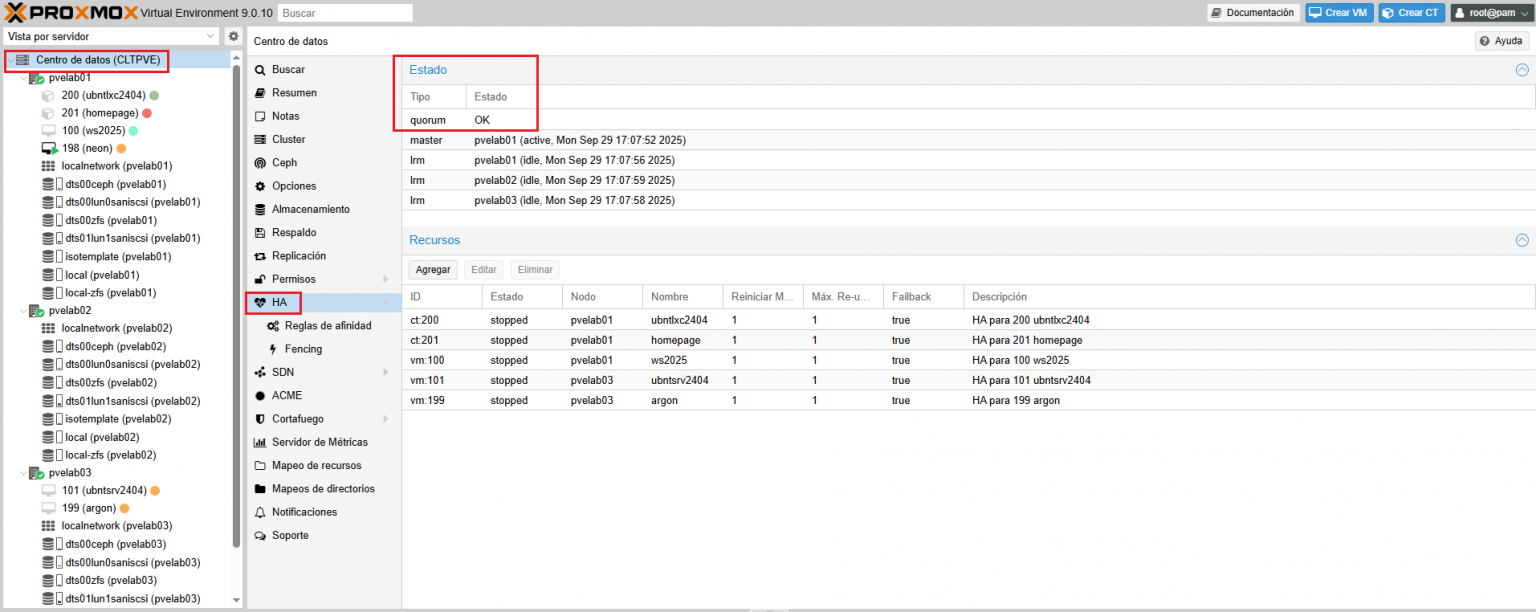Click the Buscar magnifier icon in menu
The width and height of the screenshot is (1536, 612).
coord(260,70)
